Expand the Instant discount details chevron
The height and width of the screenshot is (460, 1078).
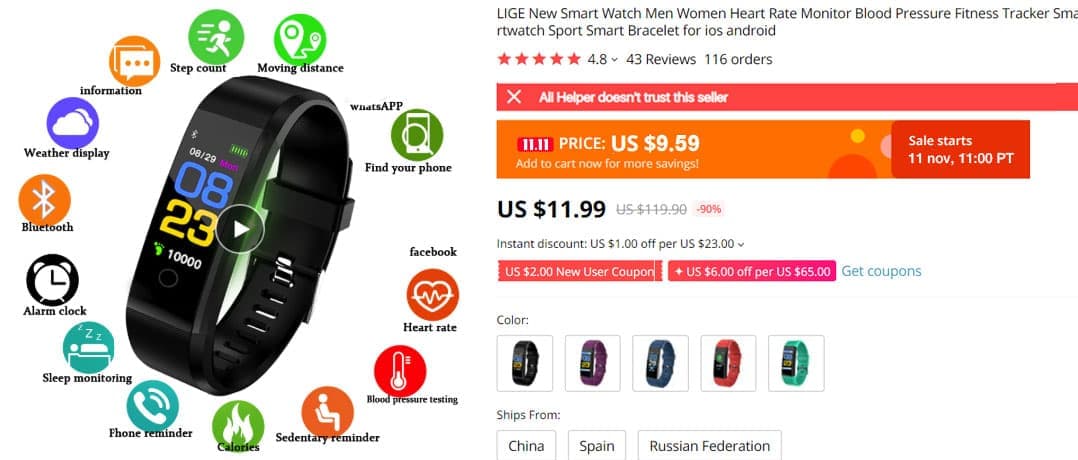[x=740, y=244]
